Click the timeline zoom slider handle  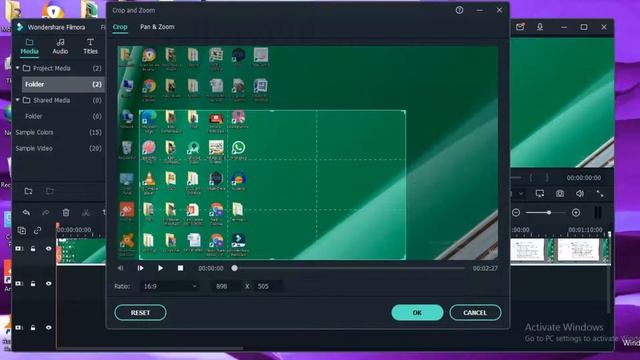(549, 213)
